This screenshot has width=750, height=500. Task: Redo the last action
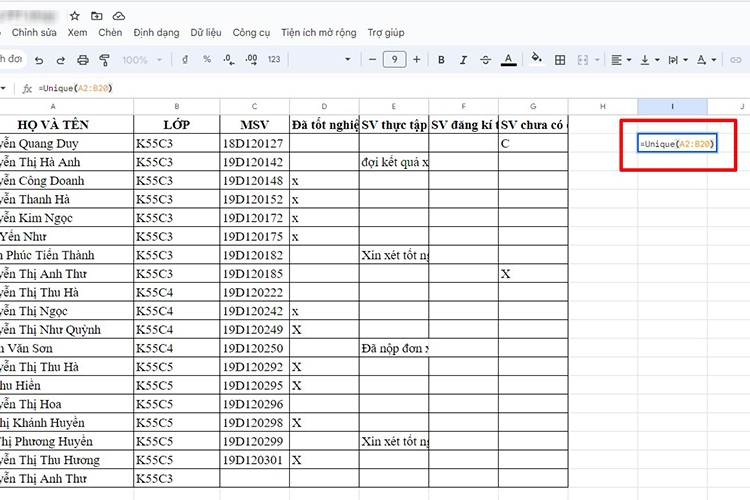coord(61,60)
